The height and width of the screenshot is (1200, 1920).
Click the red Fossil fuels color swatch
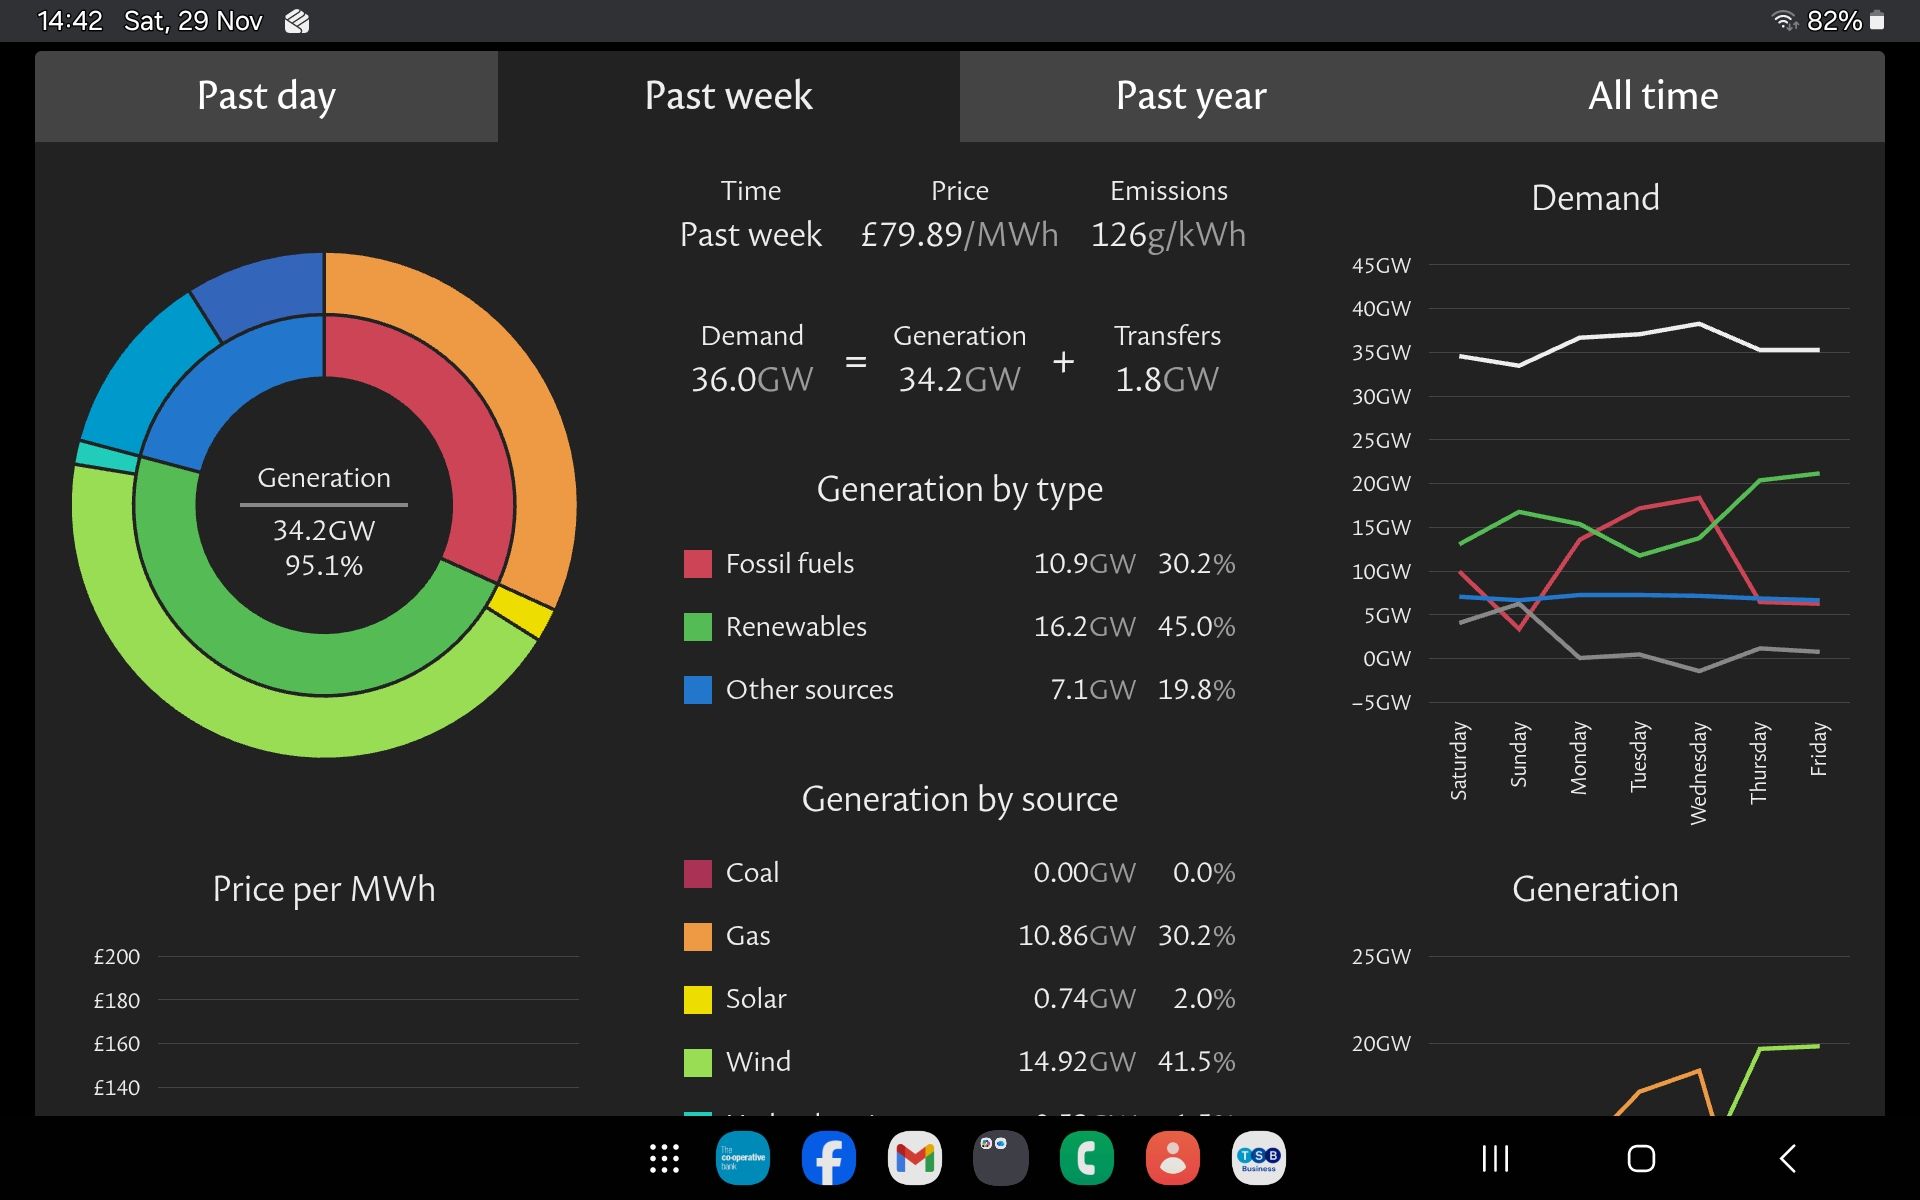click(x=697, y=564)
